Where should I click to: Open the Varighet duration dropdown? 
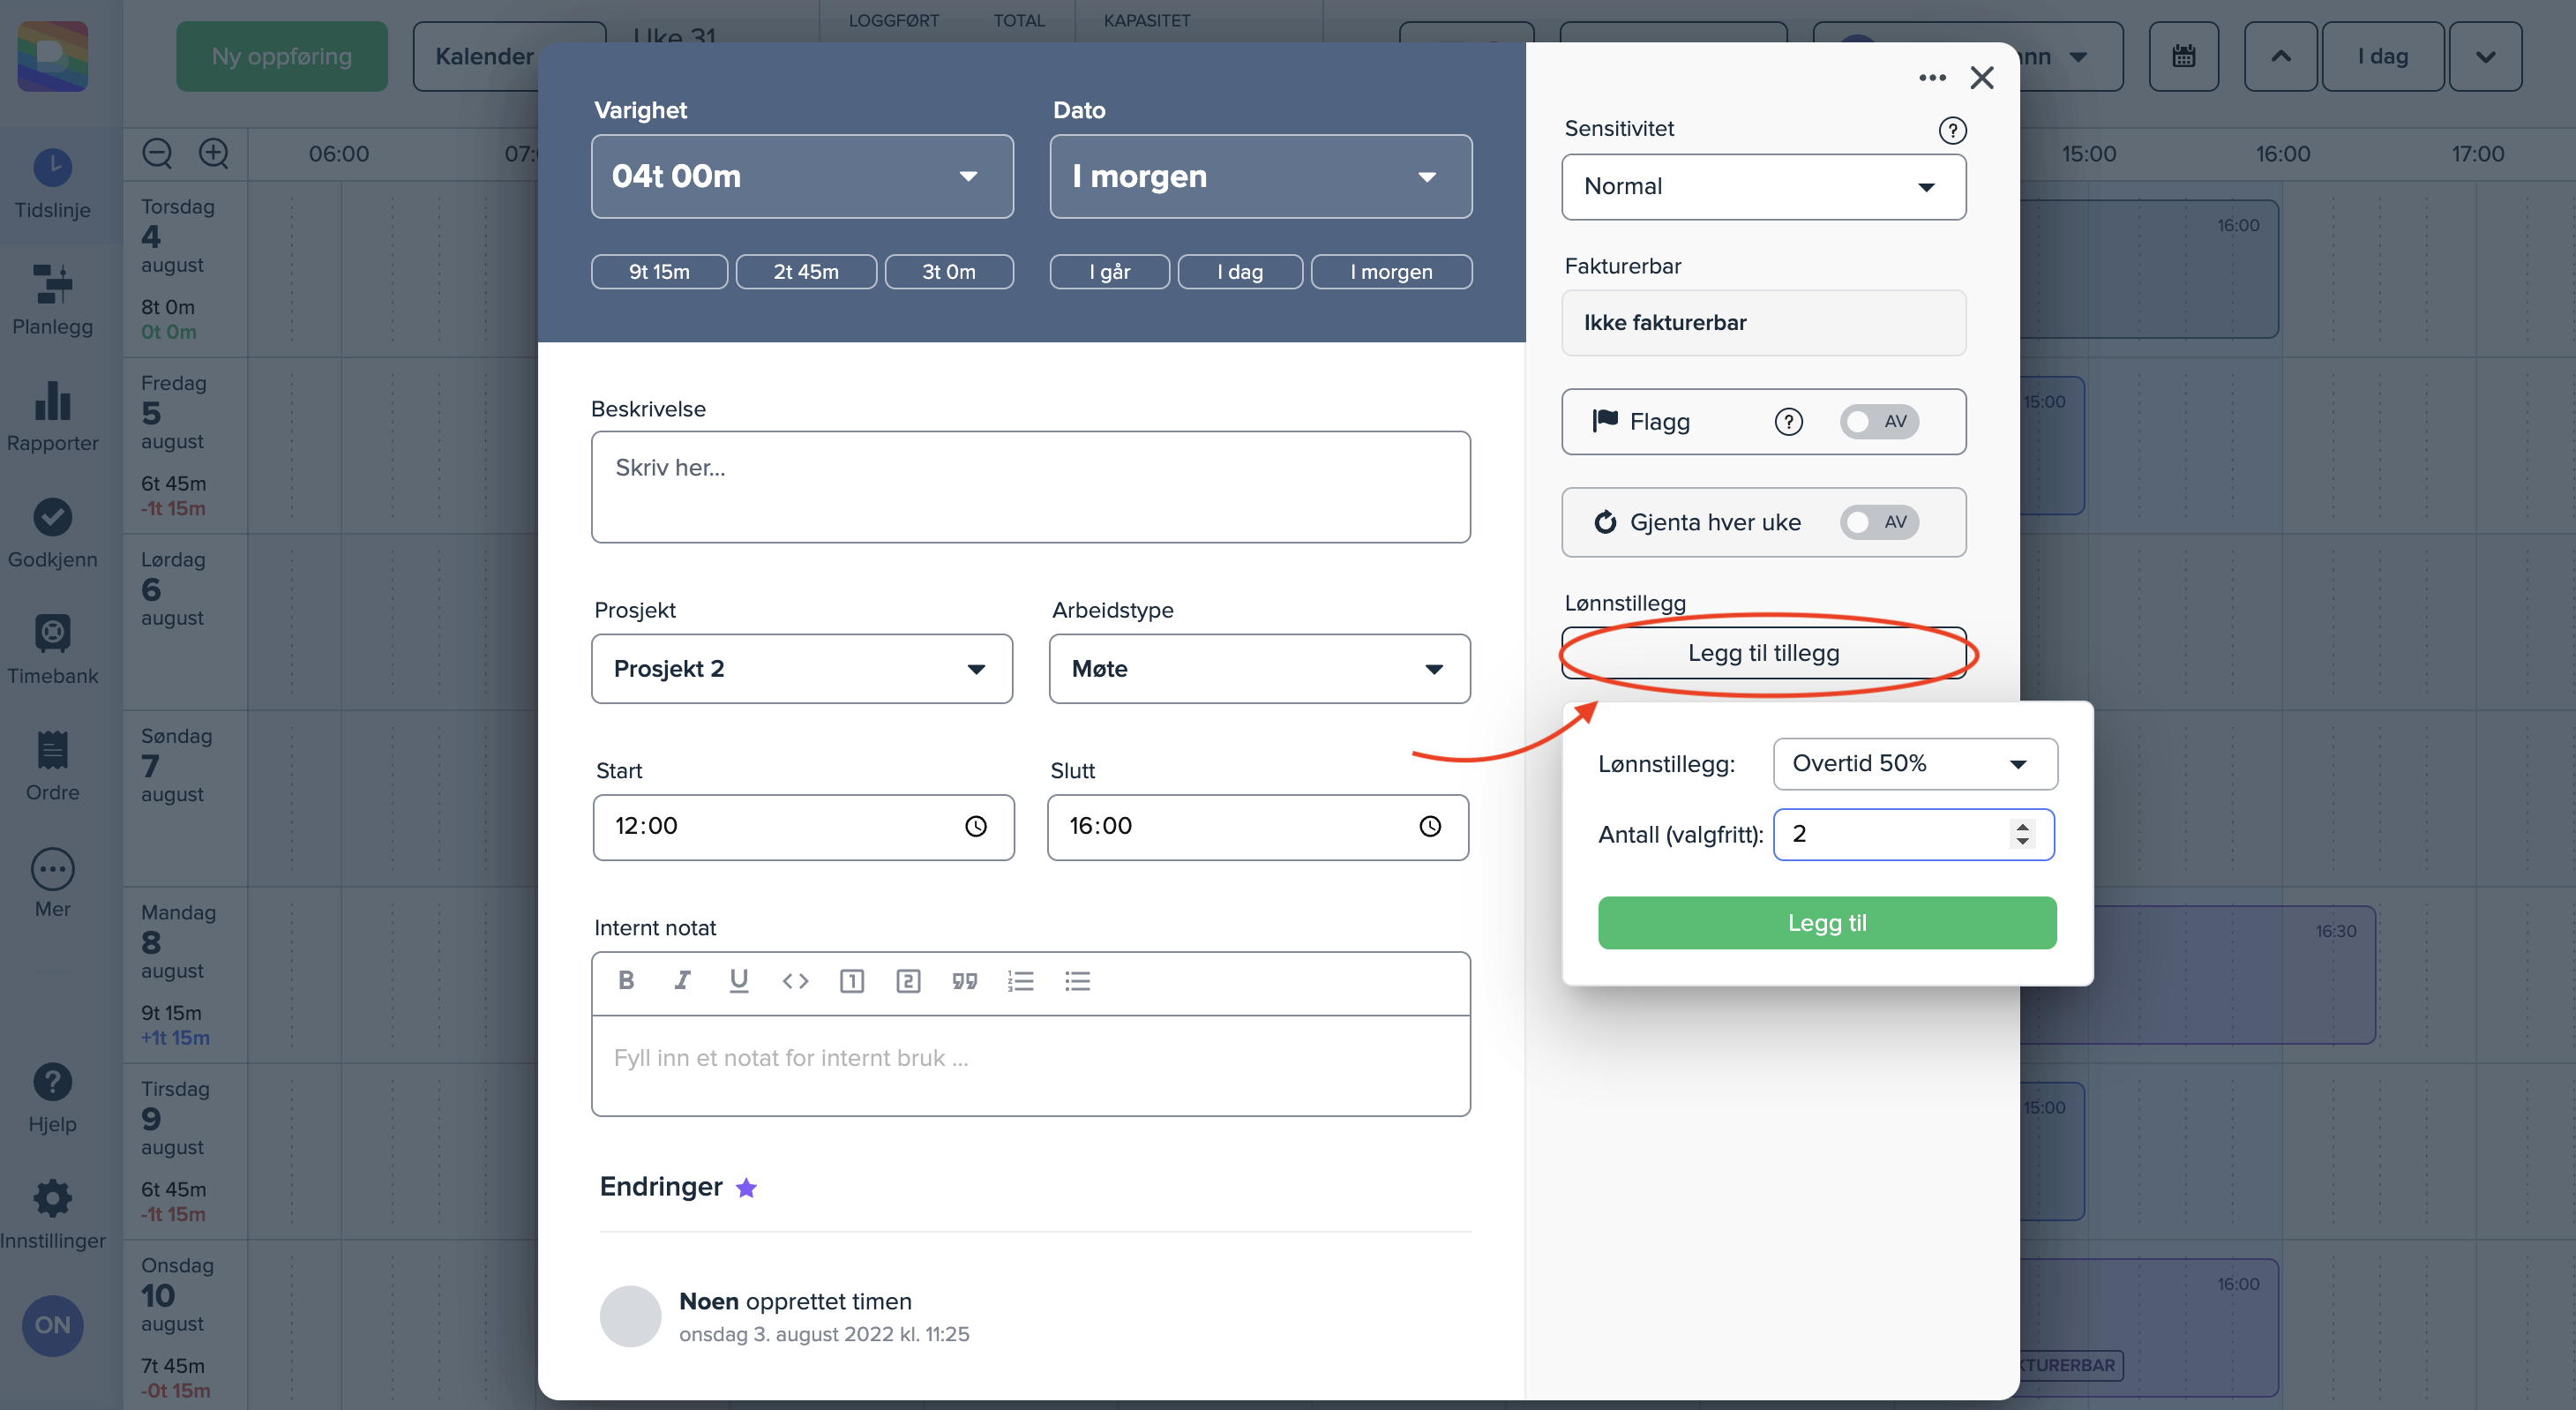[802, 176]
